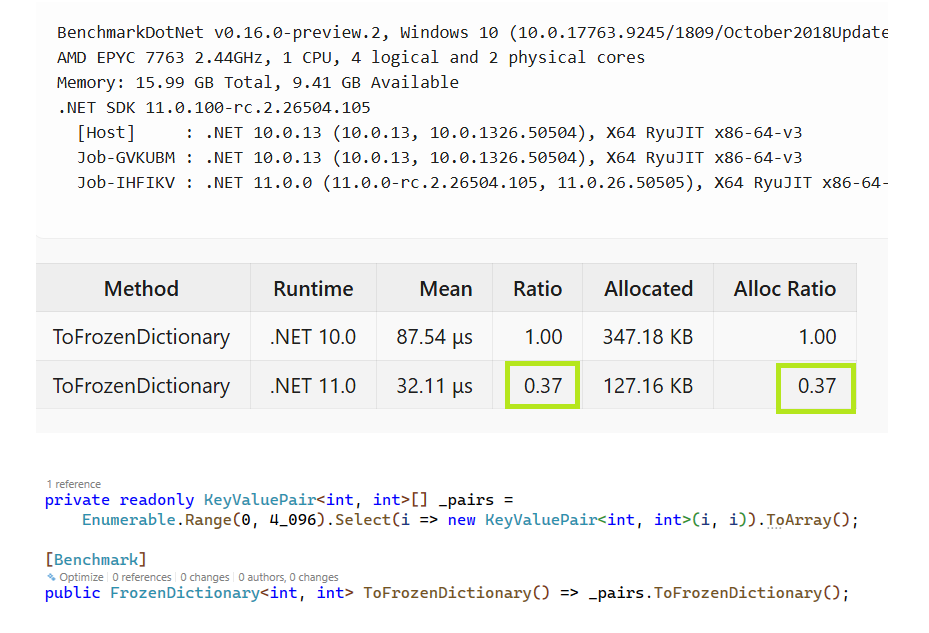Viewport: 929px width, 633px height.
Task: Click the .NET SDK 11.0.100-rc.2.26504.105 line
Action: 214,107
